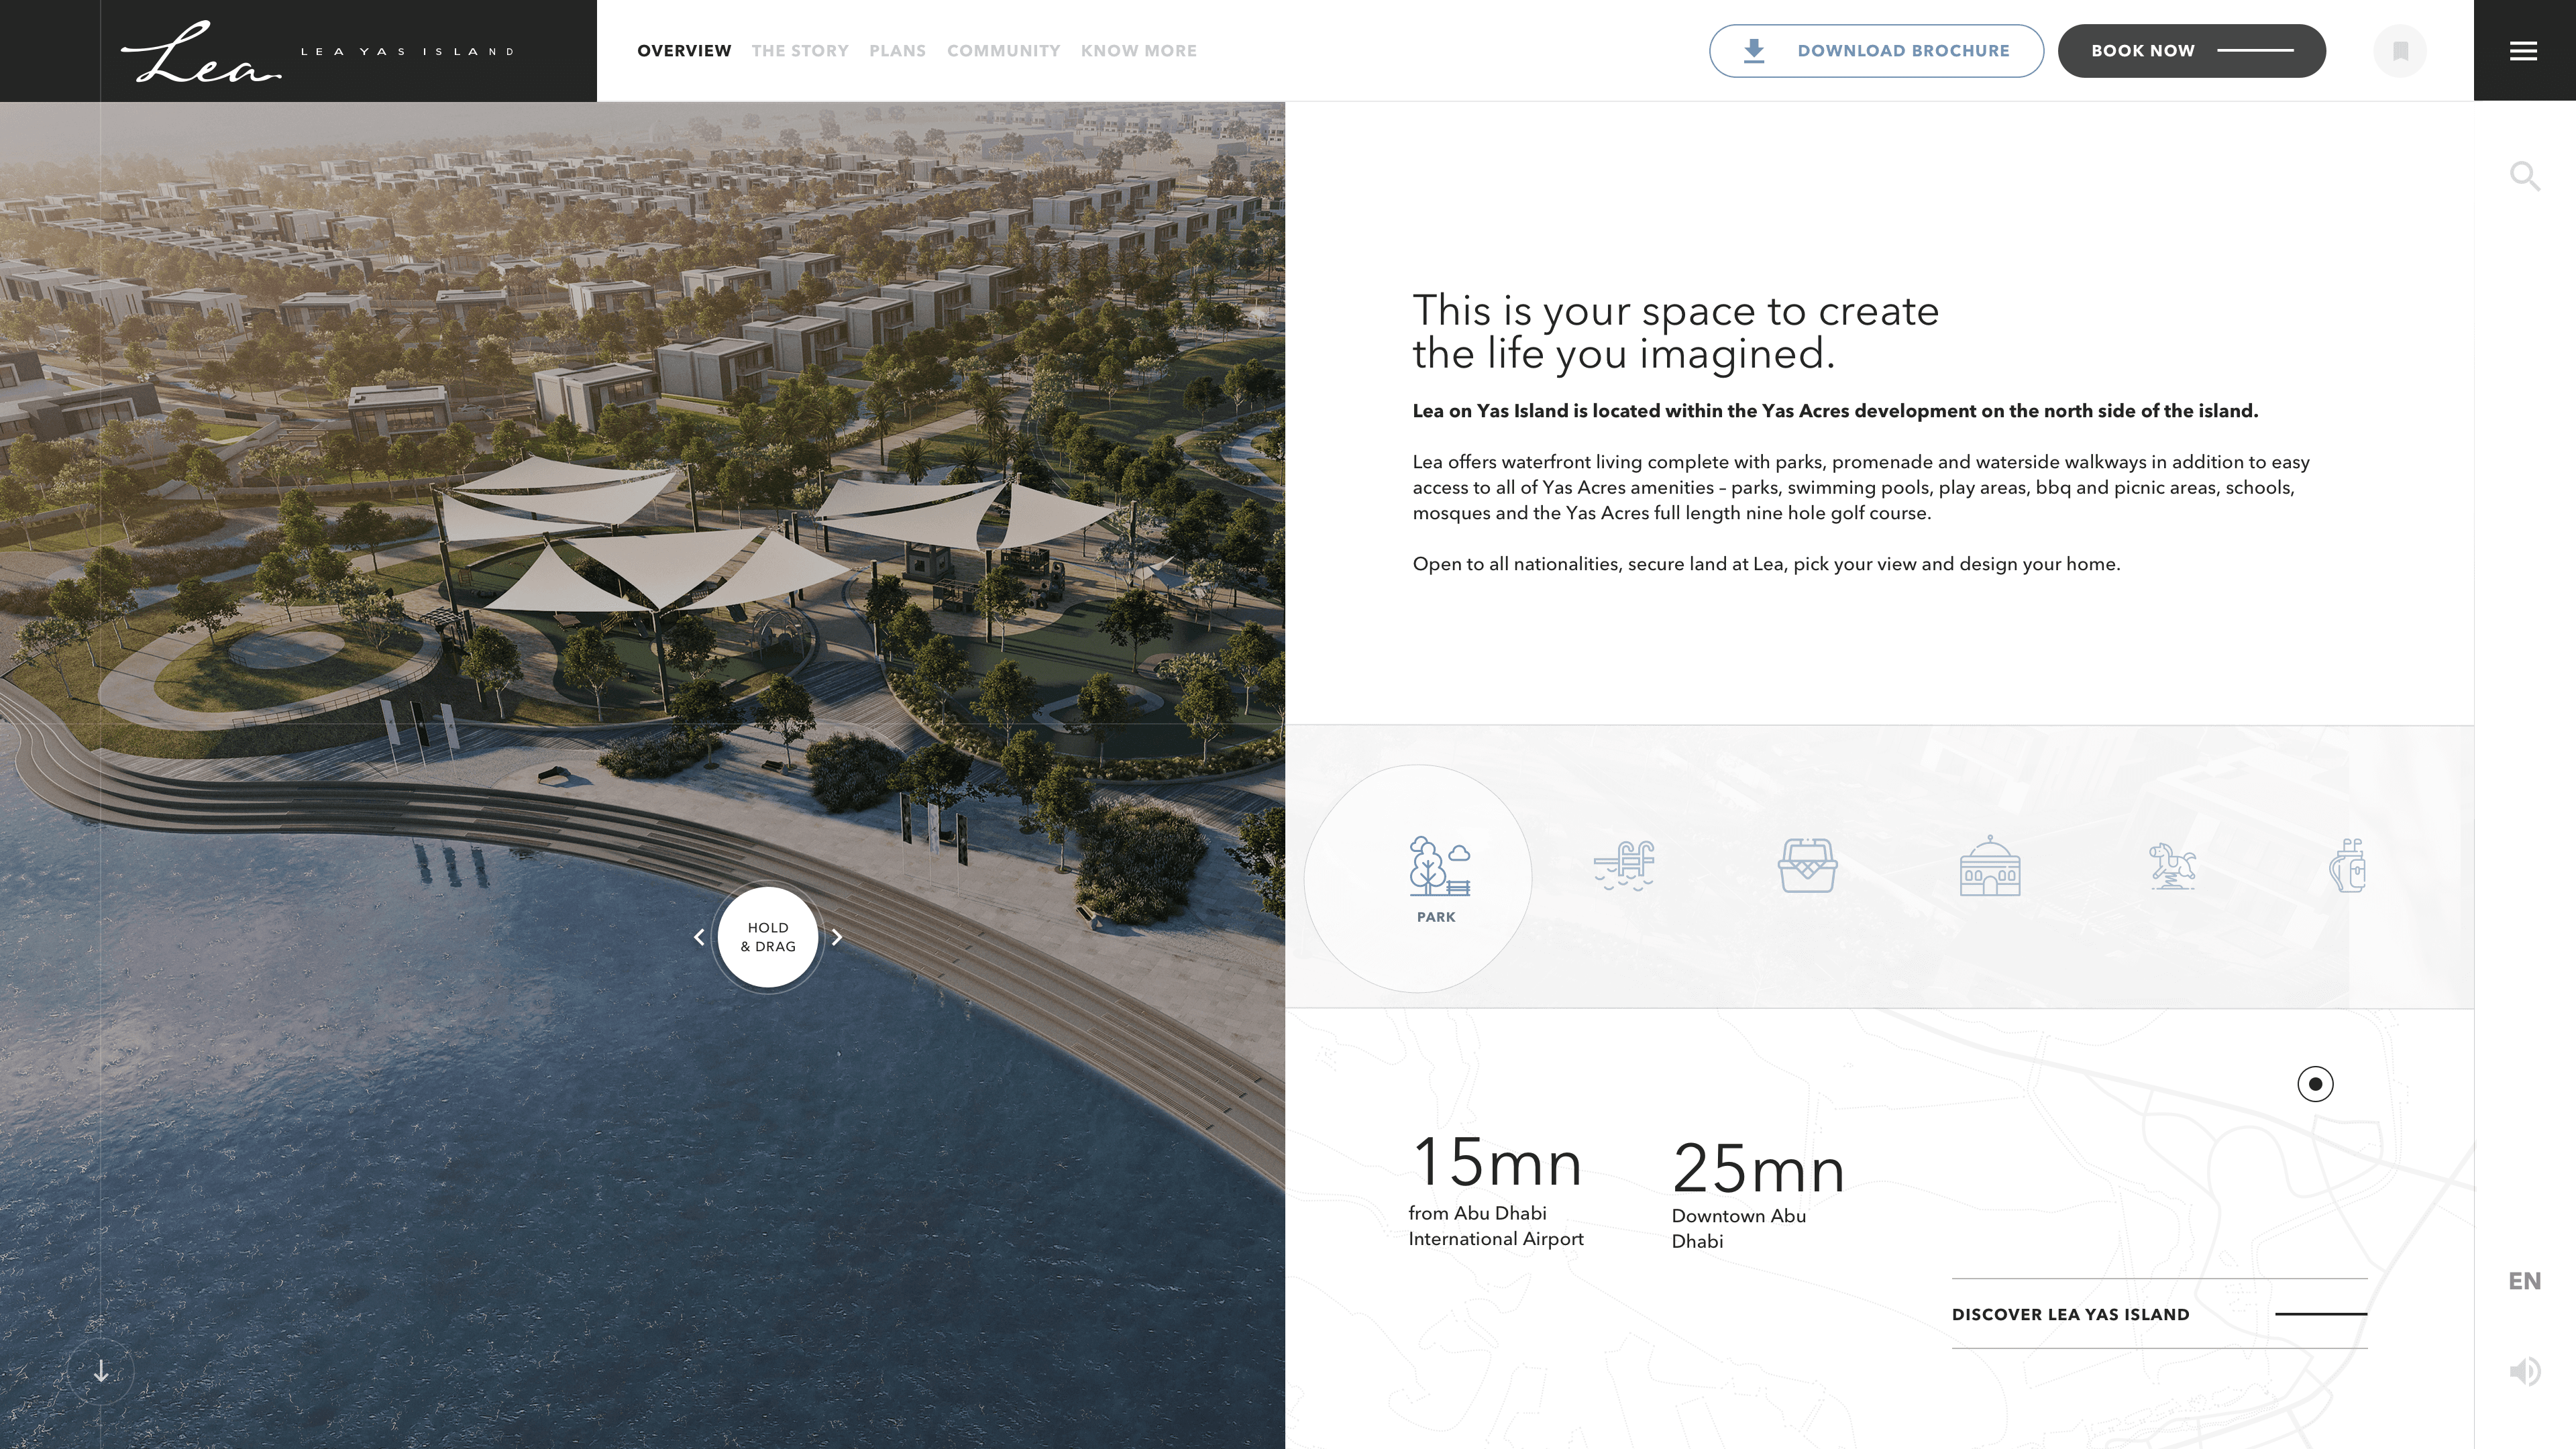
Task: Click the bookmark icon near Book Now
Action: tap(2400, 50)
